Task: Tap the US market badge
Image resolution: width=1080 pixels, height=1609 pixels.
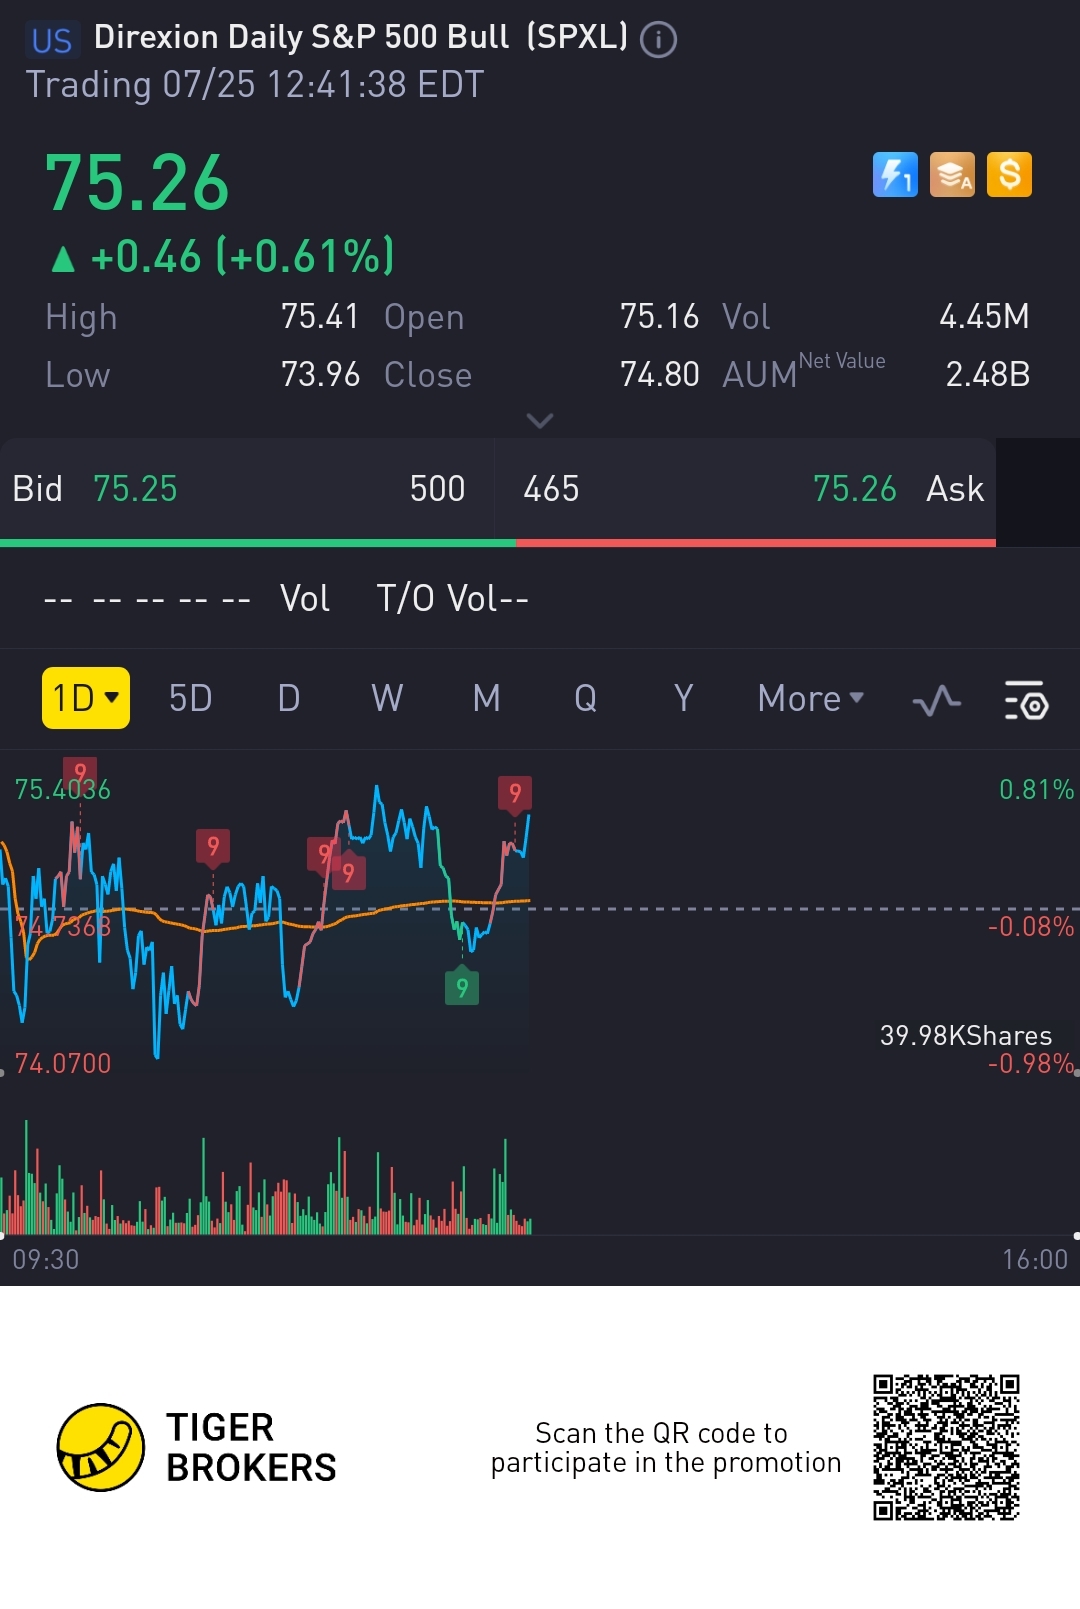Action: pos(52,40)
